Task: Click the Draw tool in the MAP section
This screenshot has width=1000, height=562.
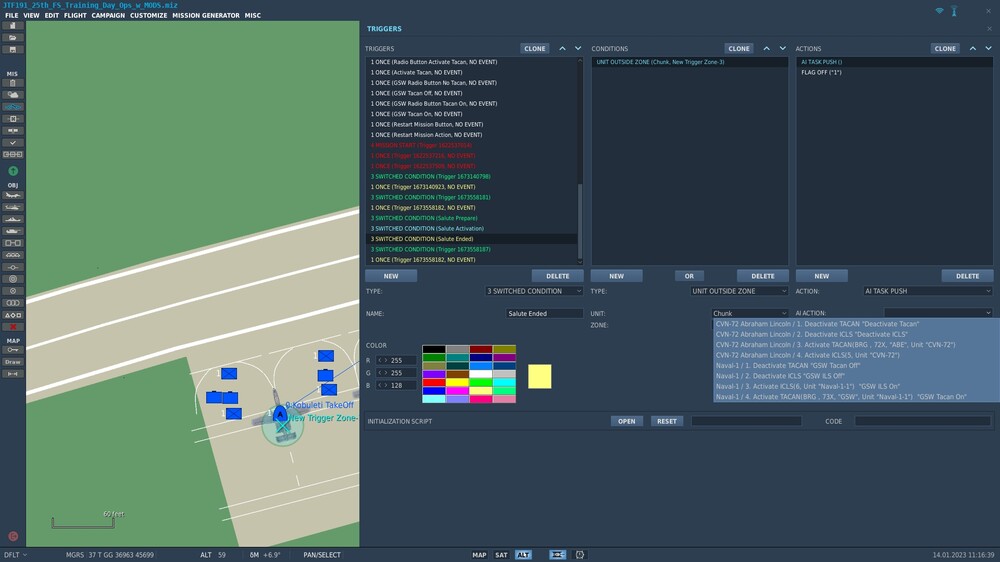Action: [x=13, y=362]
